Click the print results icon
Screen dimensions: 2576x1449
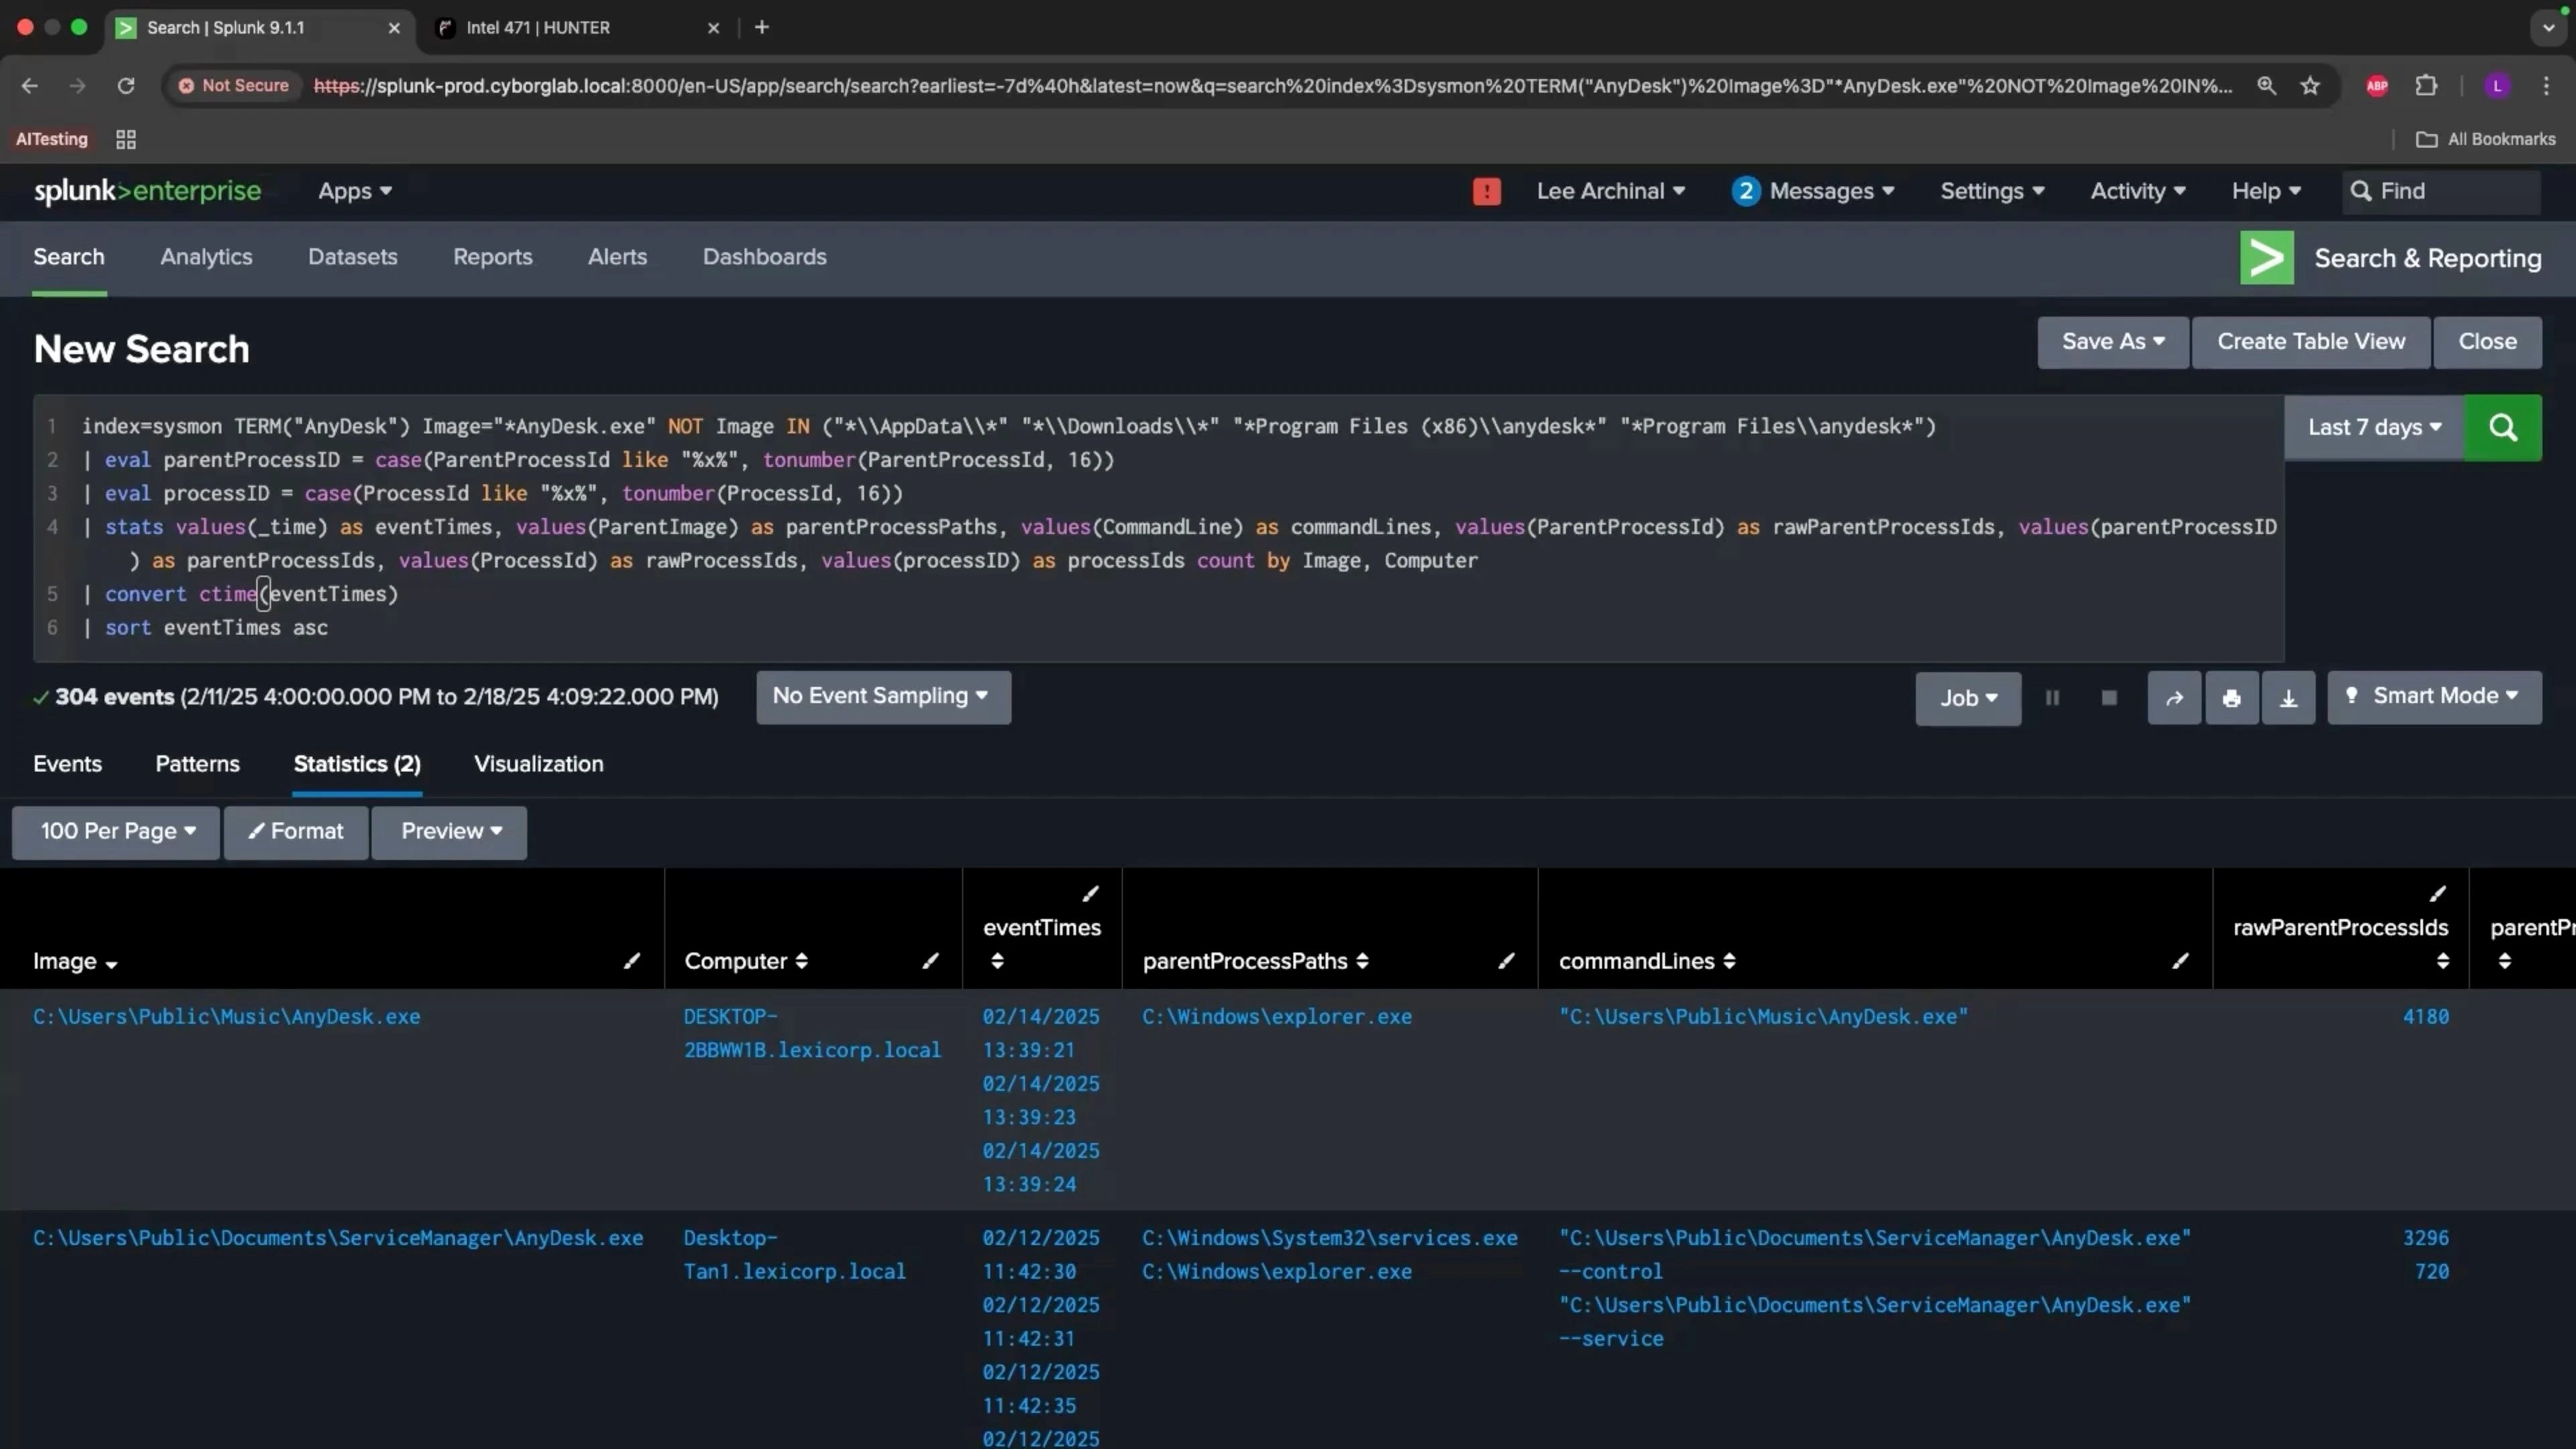click(x=2231, y=698)
